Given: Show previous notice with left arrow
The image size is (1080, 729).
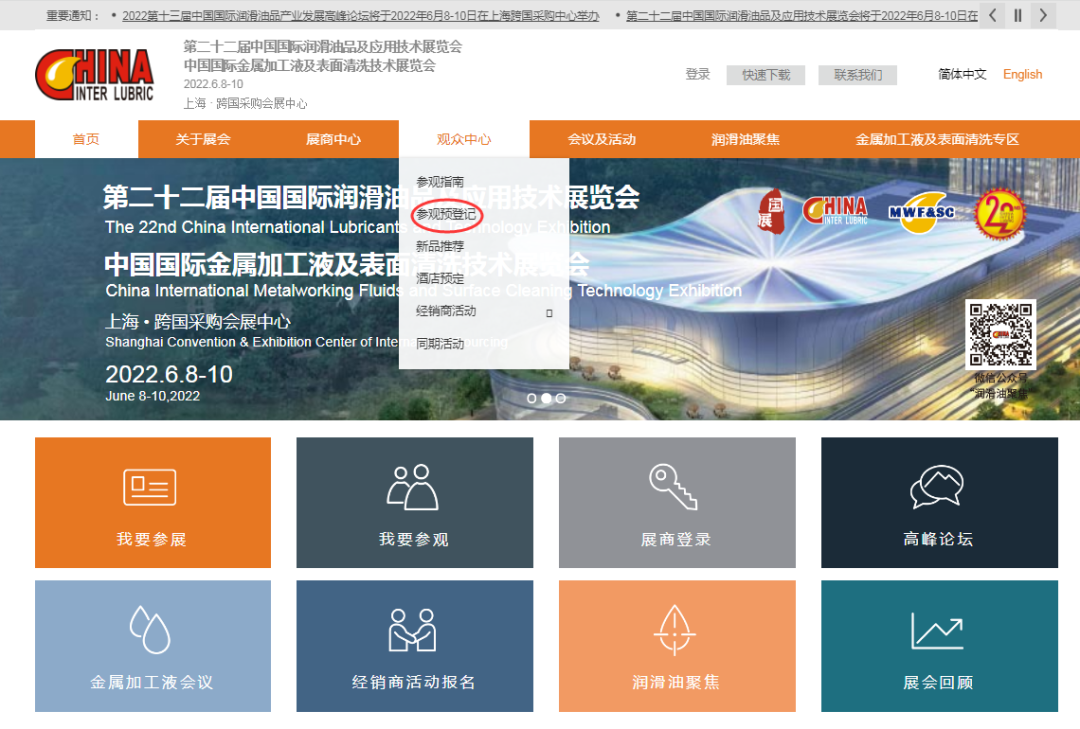Looking at the screenshot, I should click(x=993, y=15).
